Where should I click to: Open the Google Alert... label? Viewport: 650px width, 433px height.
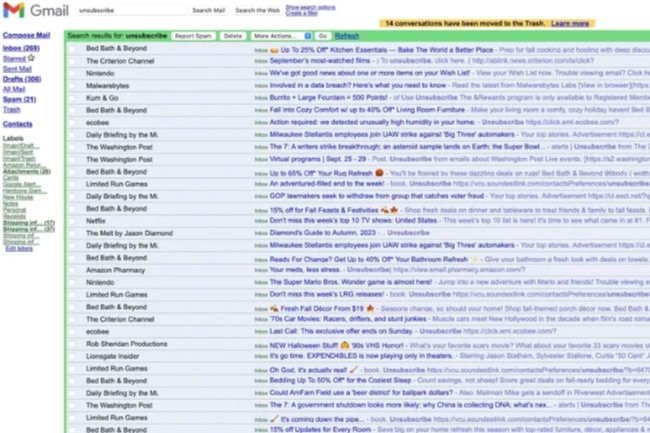point(22,184)
